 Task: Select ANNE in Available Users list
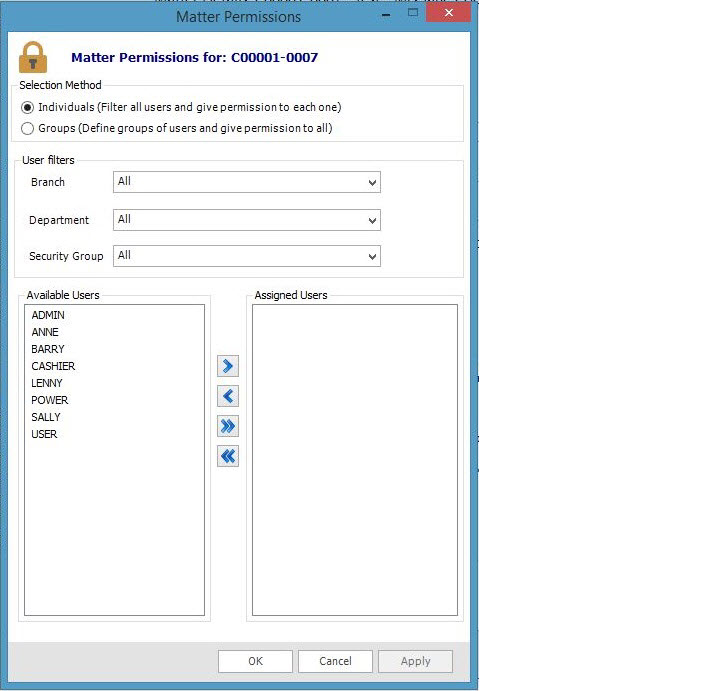point(45,332)
